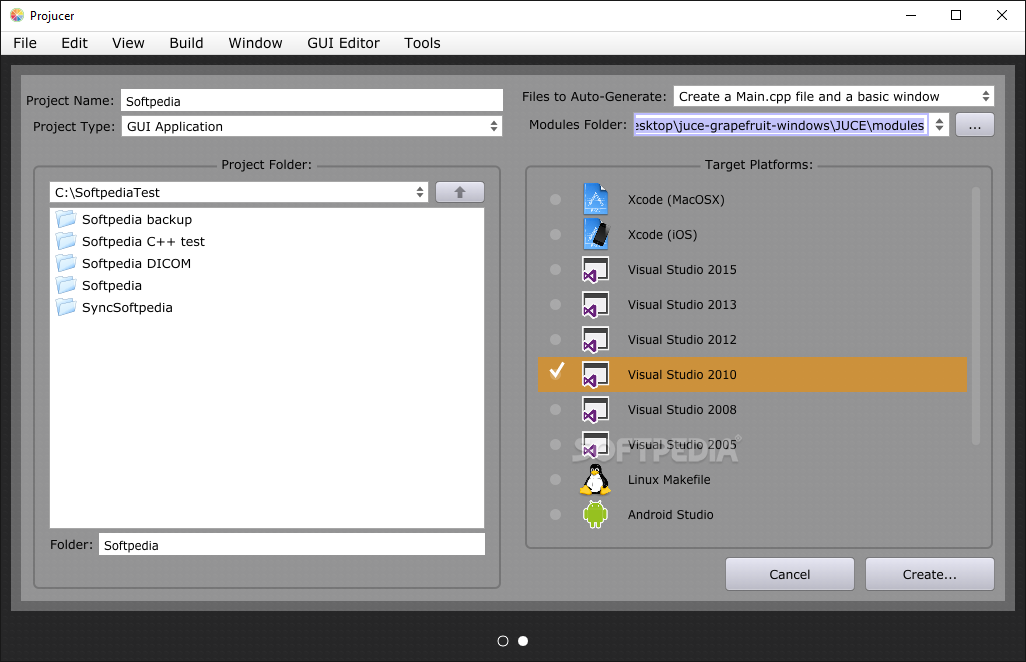Click the Visual Studio 2015 icon

pos(595,270)
